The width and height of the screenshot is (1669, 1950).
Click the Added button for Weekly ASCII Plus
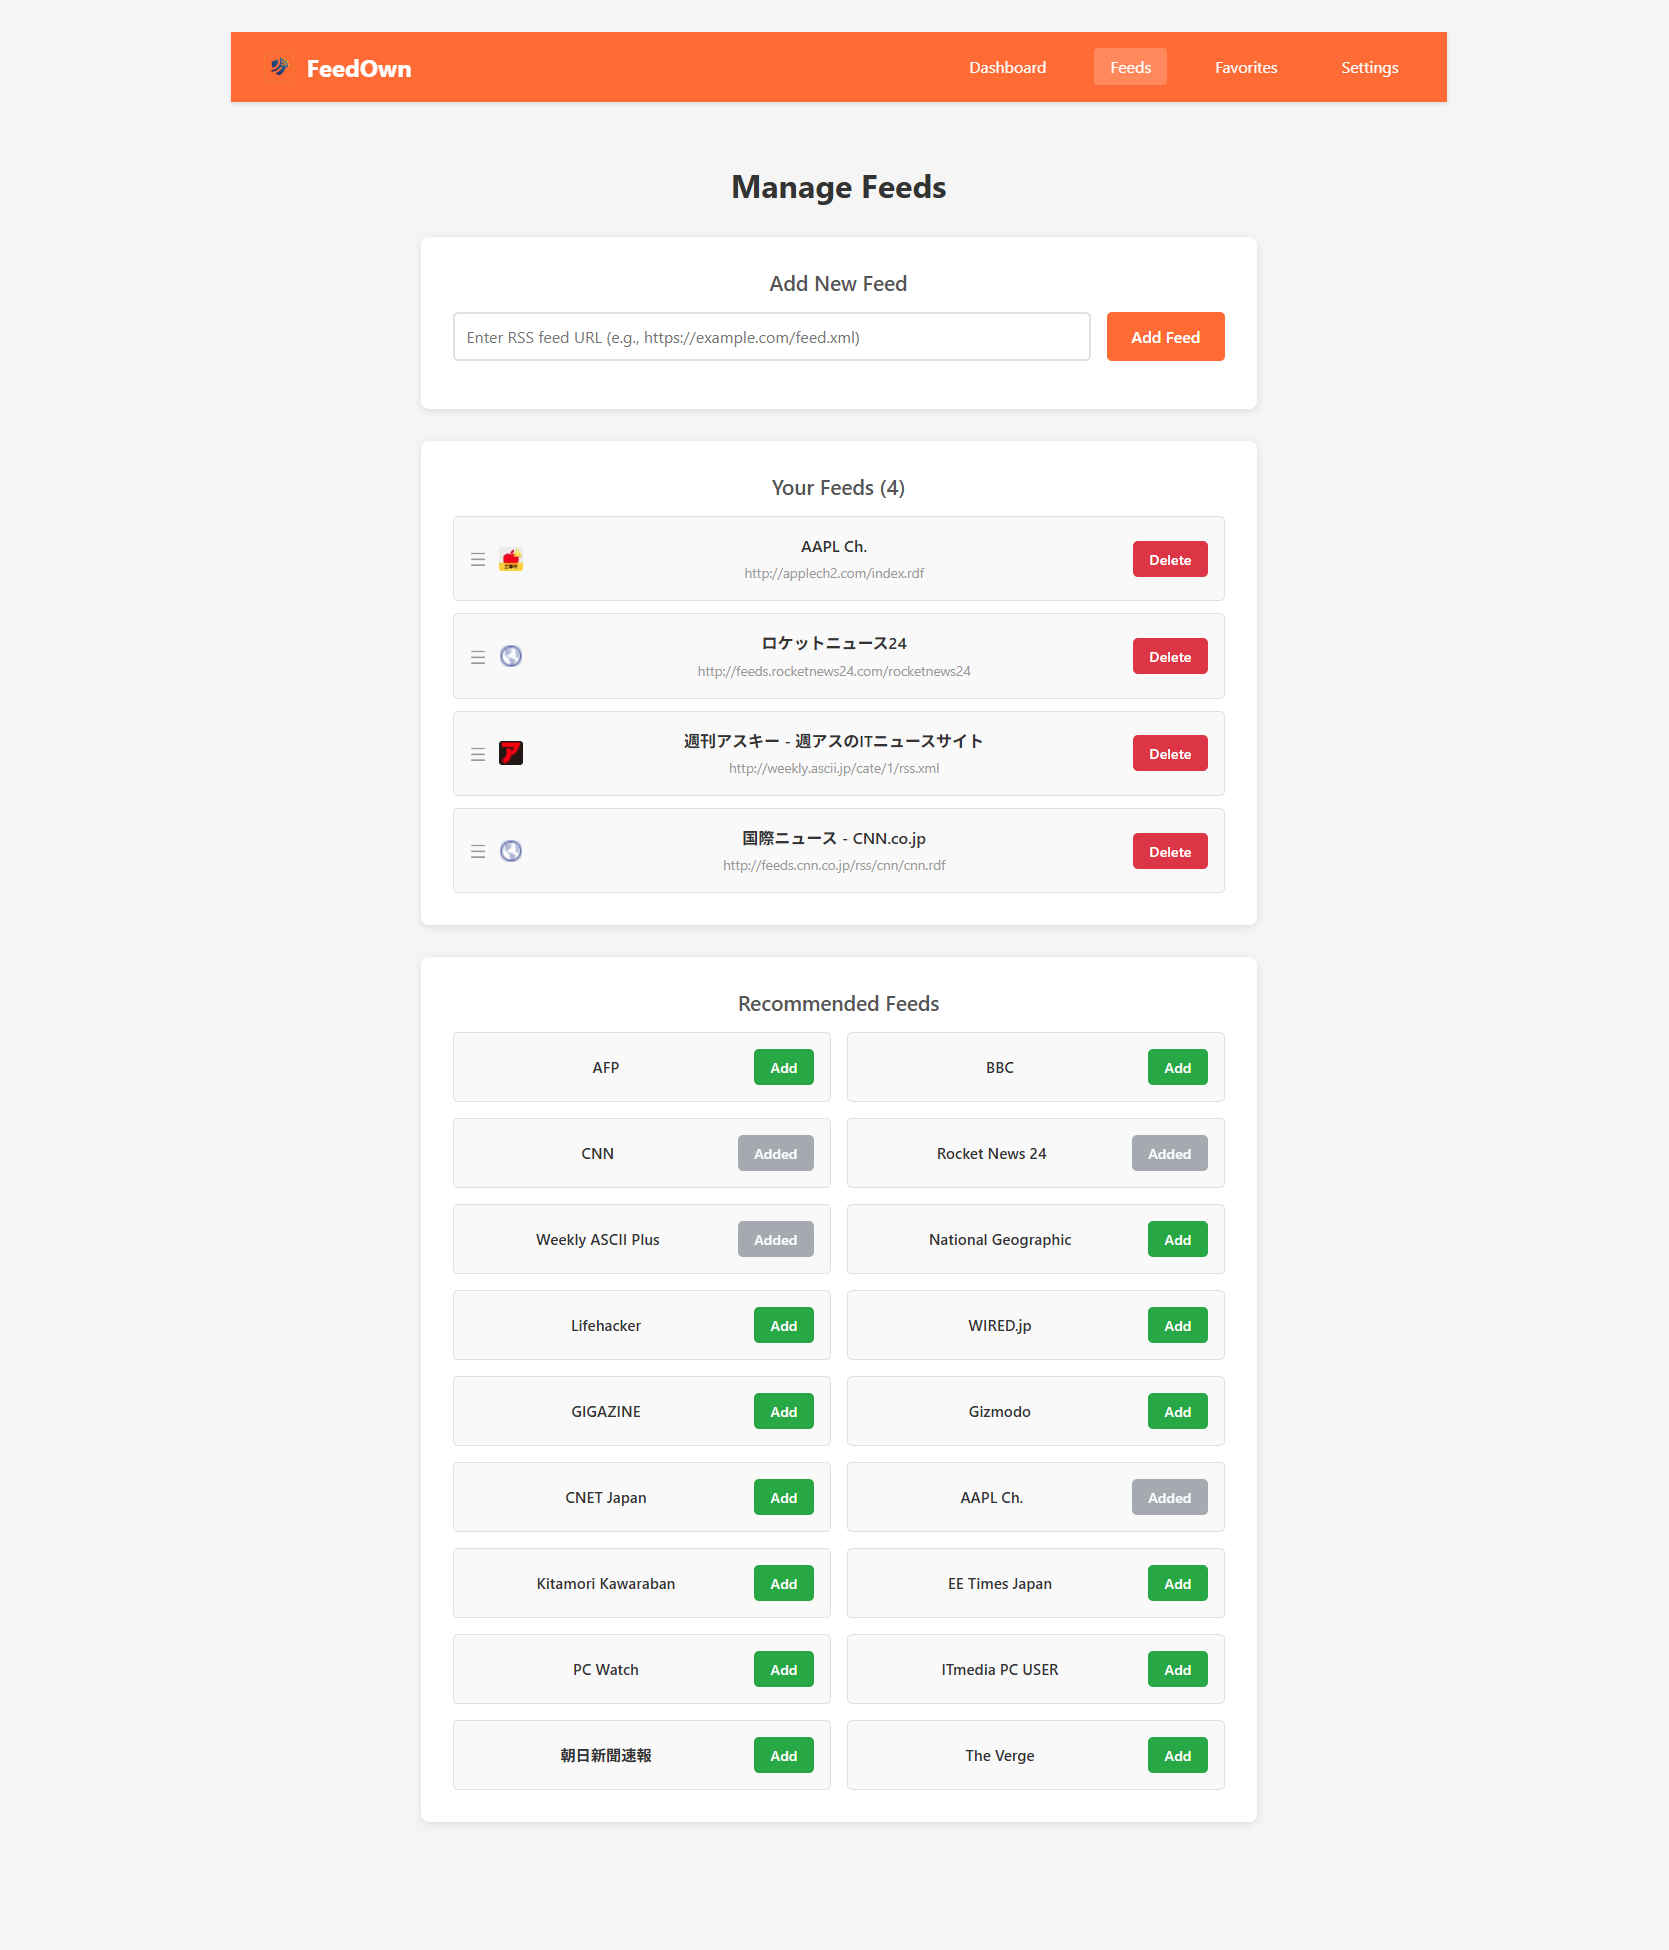[775, 1240]
